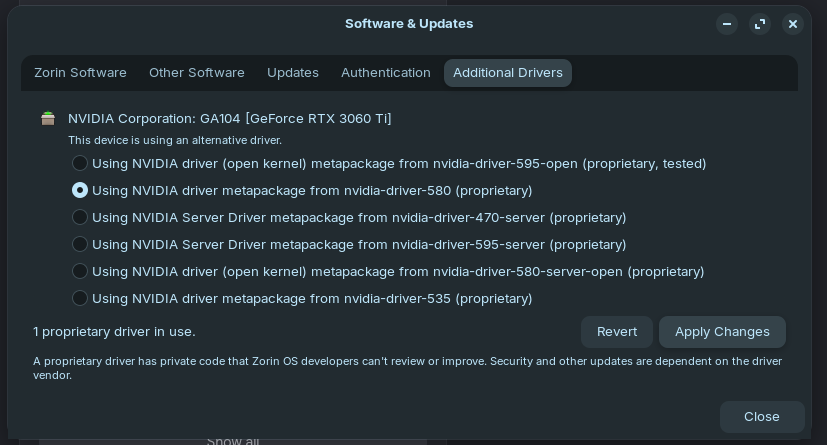The width and height of the screenshot is (827, 445).
Task: Select nvidia-driver-580-server-open radio option
Action: (x=80, y=272)
